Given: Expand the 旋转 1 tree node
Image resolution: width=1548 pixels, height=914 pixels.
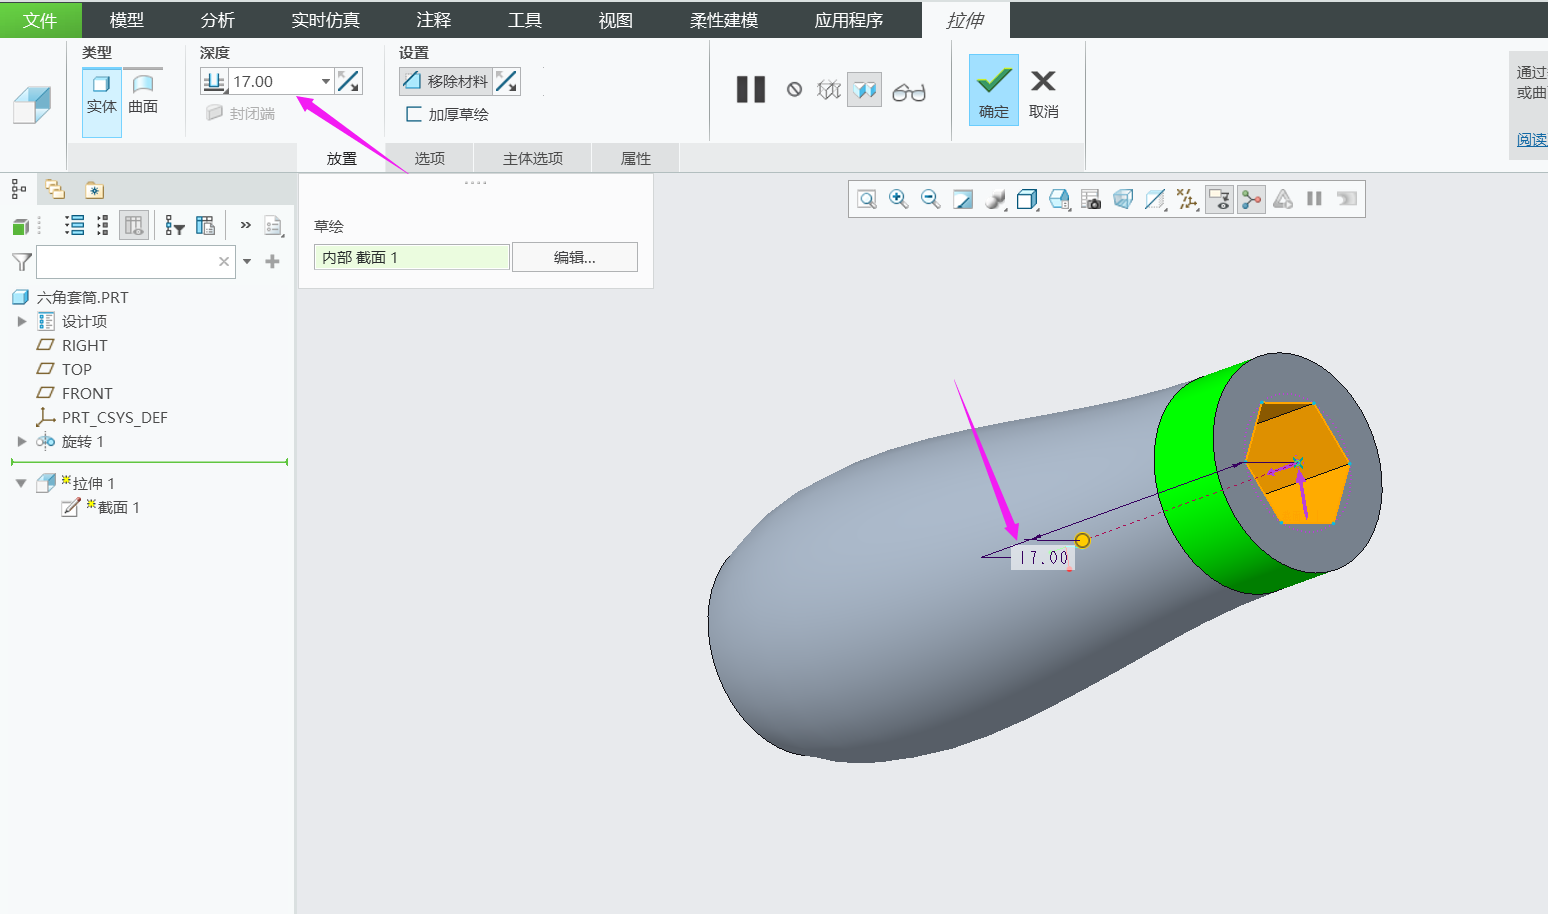Looking at the screenshot, I should (22, 441).
